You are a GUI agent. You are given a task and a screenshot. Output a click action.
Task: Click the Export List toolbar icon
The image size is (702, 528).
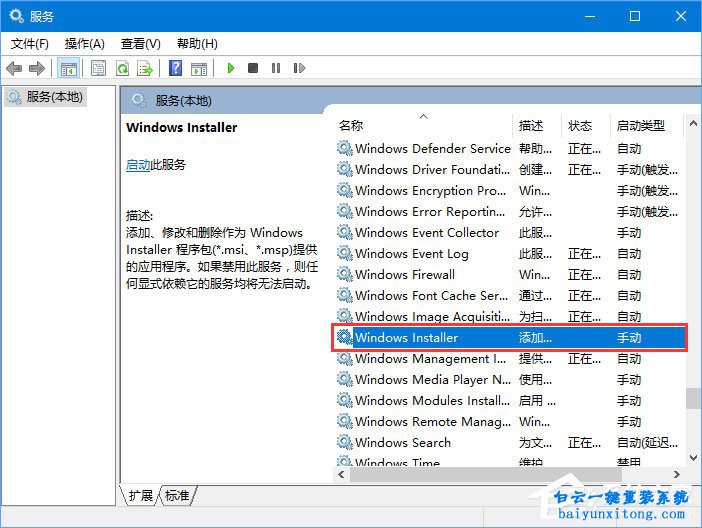click(x=145, y=69)
